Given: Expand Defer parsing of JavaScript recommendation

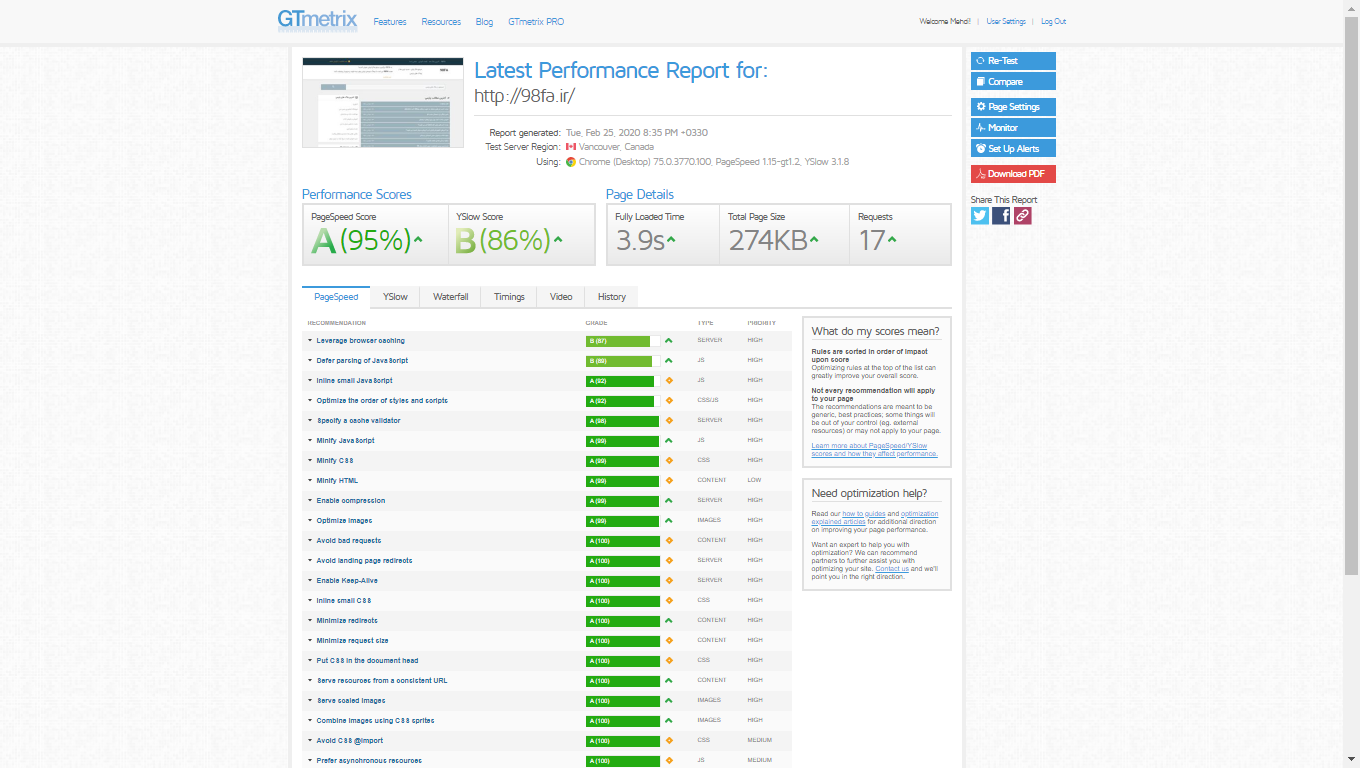Looking at the screenshot, I should point(362,361).
